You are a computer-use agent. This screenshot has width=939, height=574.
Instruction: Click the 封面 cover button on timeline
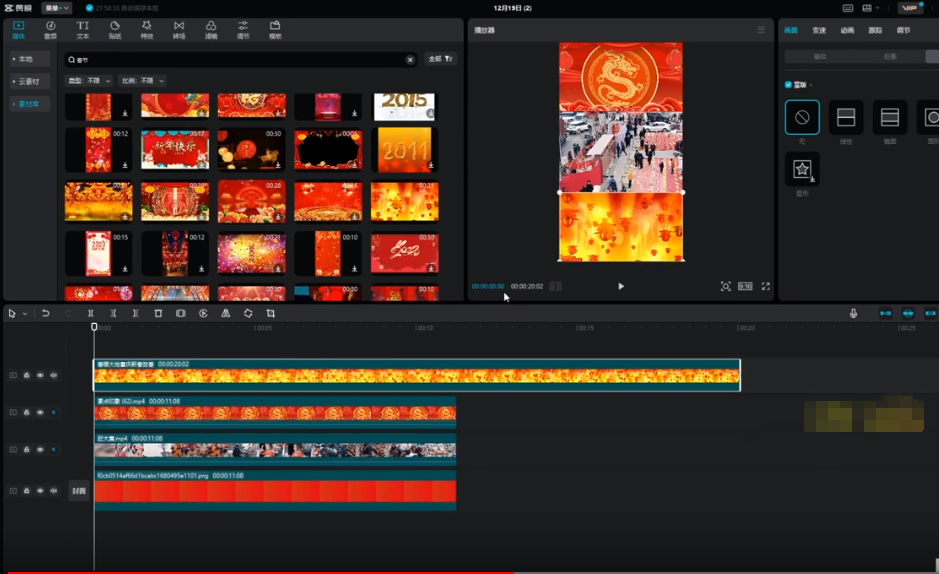point(79,491)
